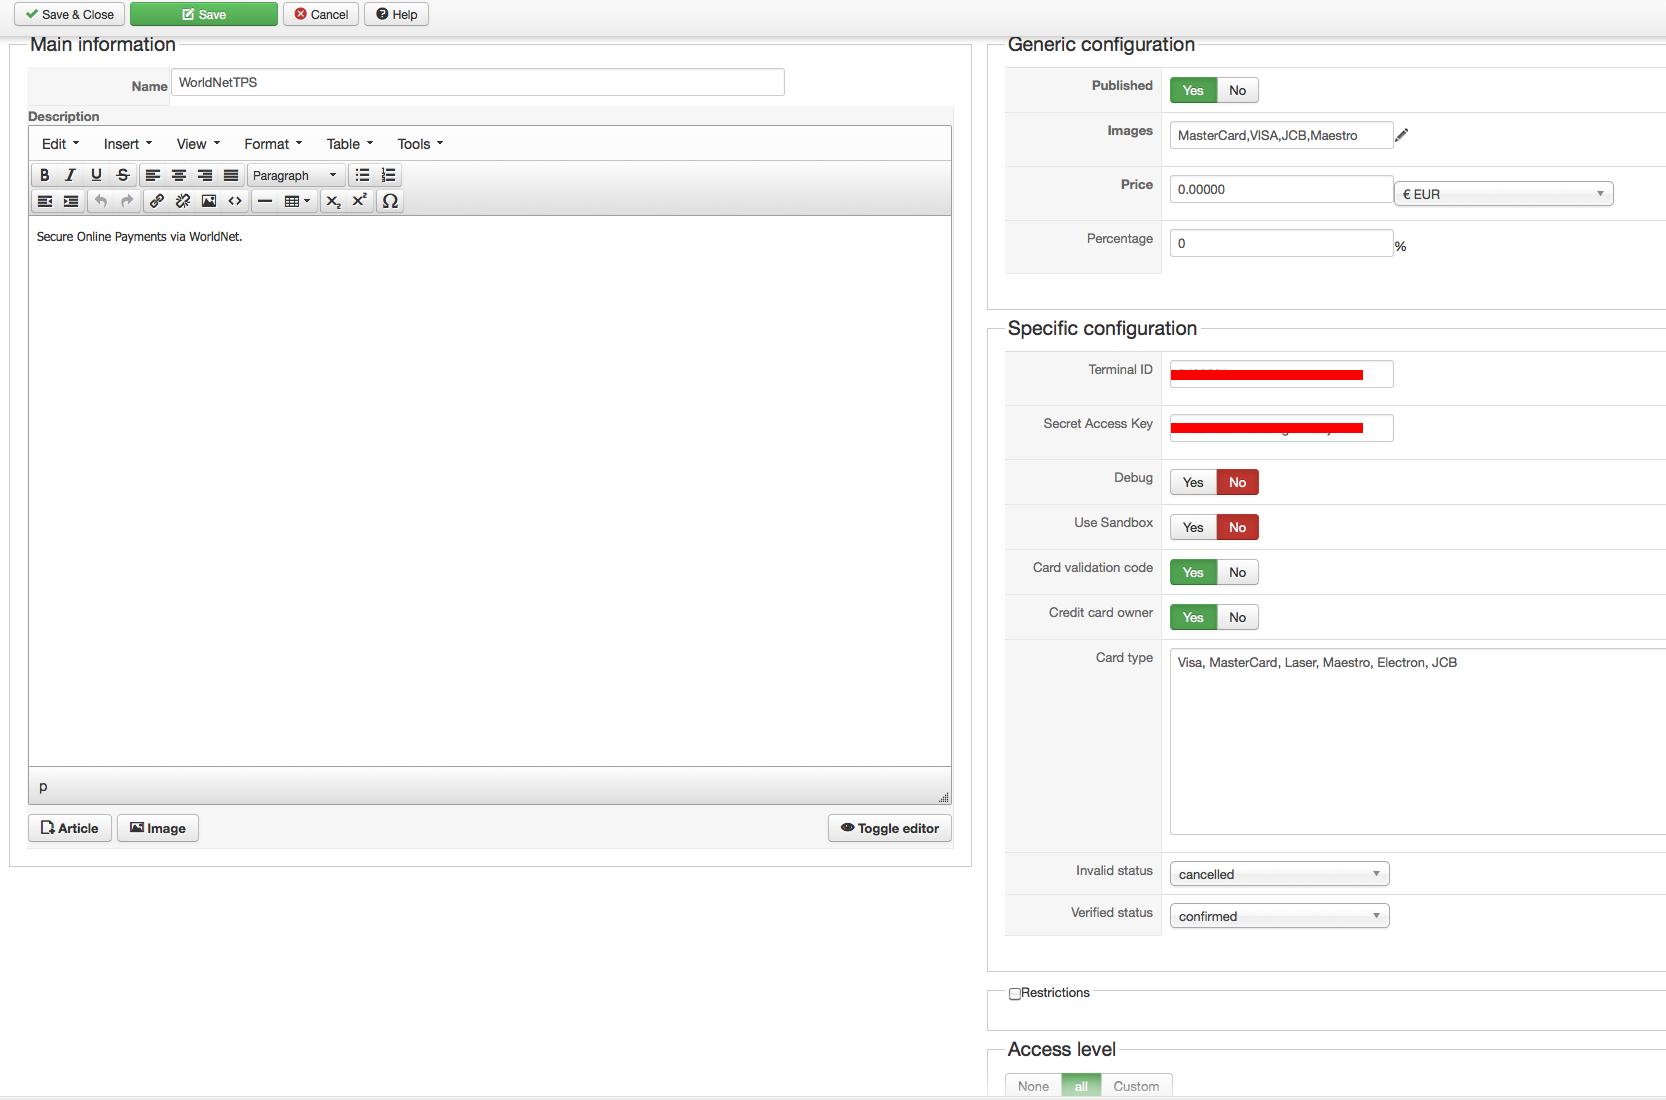
Task: Set Published to Yes
Action: [1193, 90]
